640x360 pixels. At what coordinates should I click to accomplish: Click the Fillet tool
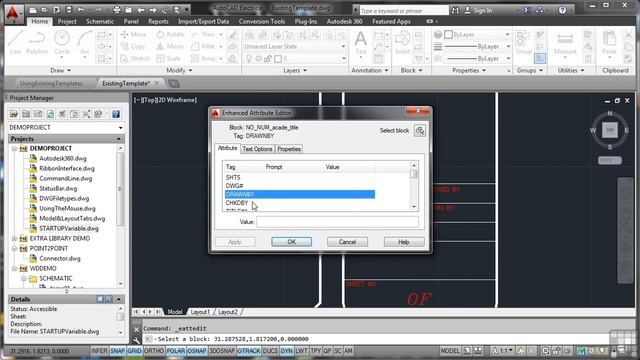[x=203, y=47]
